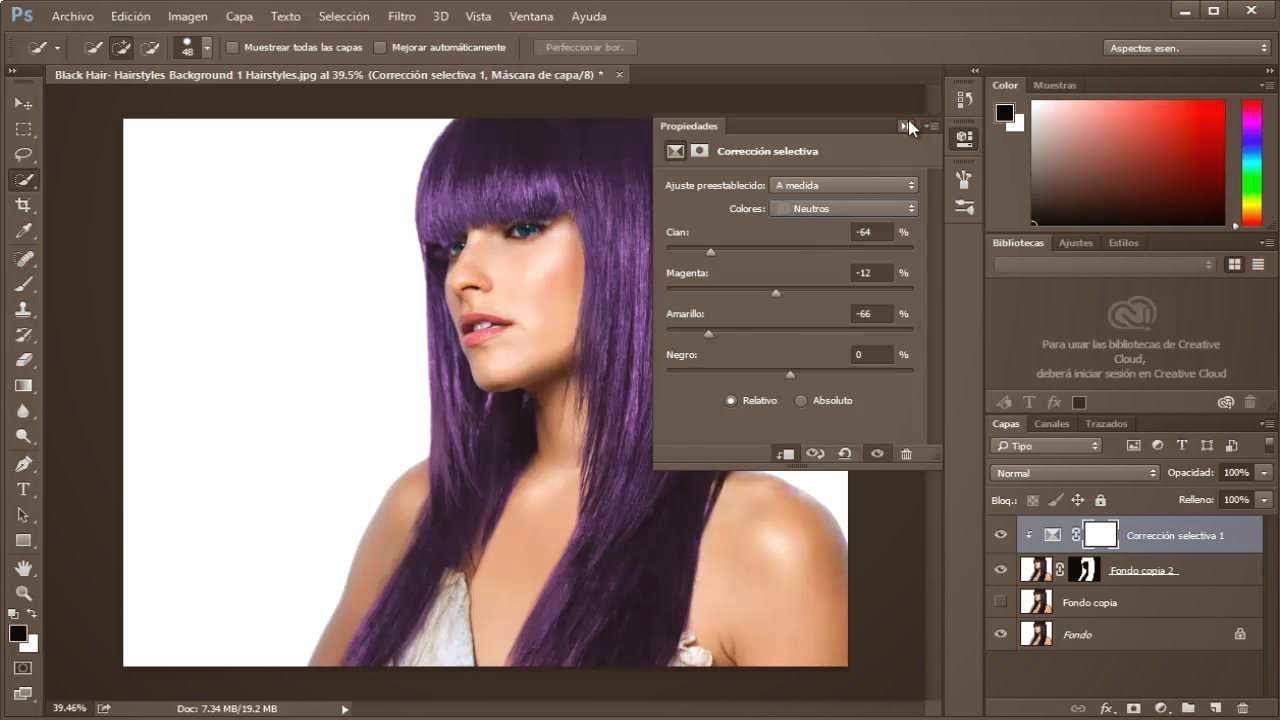1280x720 pixels.
Task: Select the Absoluto radio button
Action: [801, 401]
